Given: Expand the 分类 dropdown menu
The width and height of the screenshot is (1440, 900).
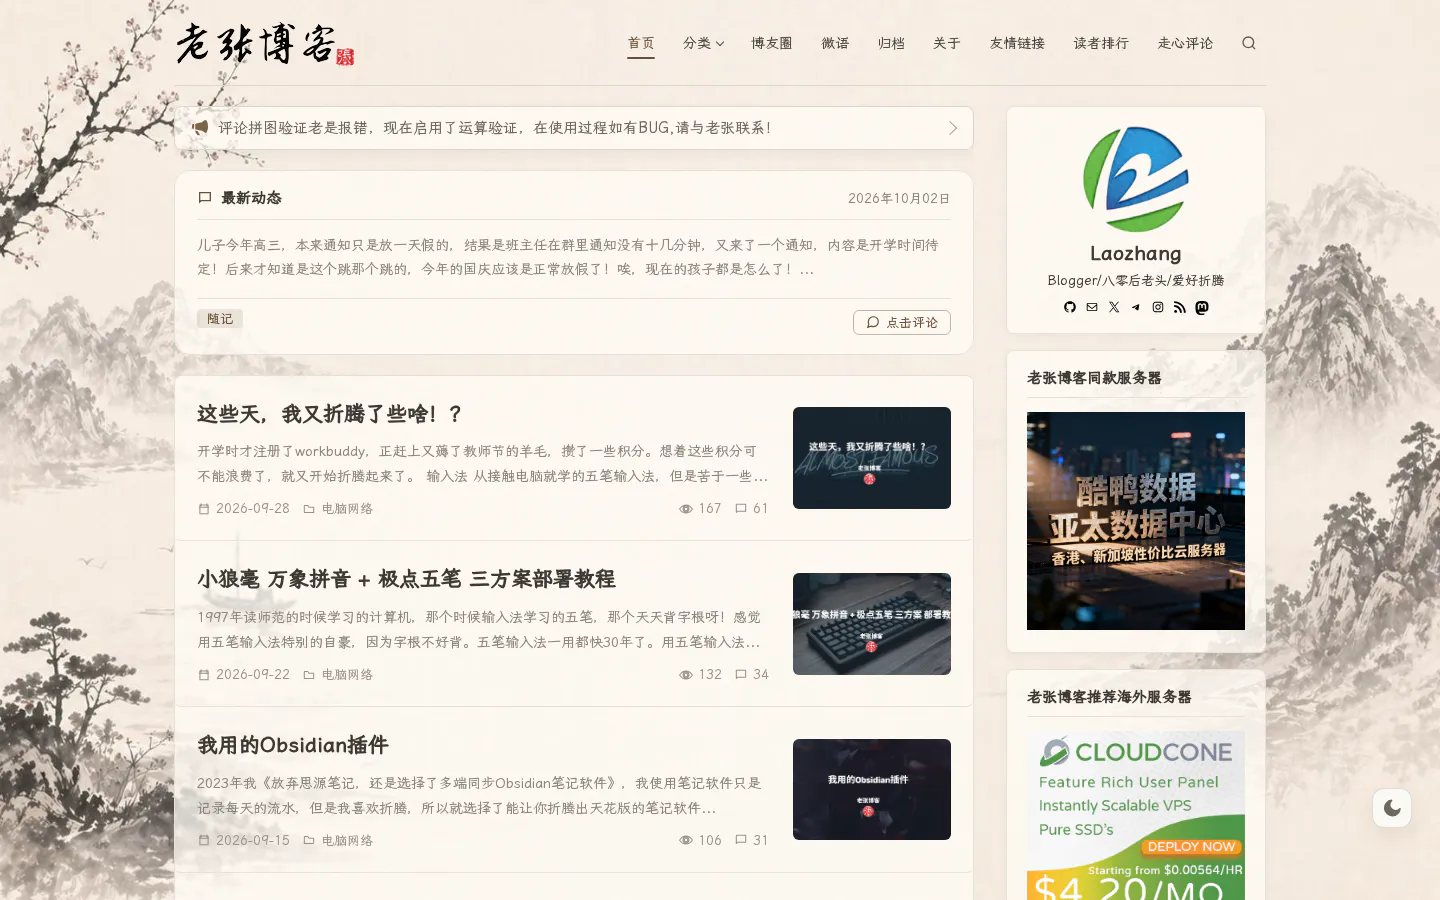Looking at the screenshot, I should (x=703, y=43).
